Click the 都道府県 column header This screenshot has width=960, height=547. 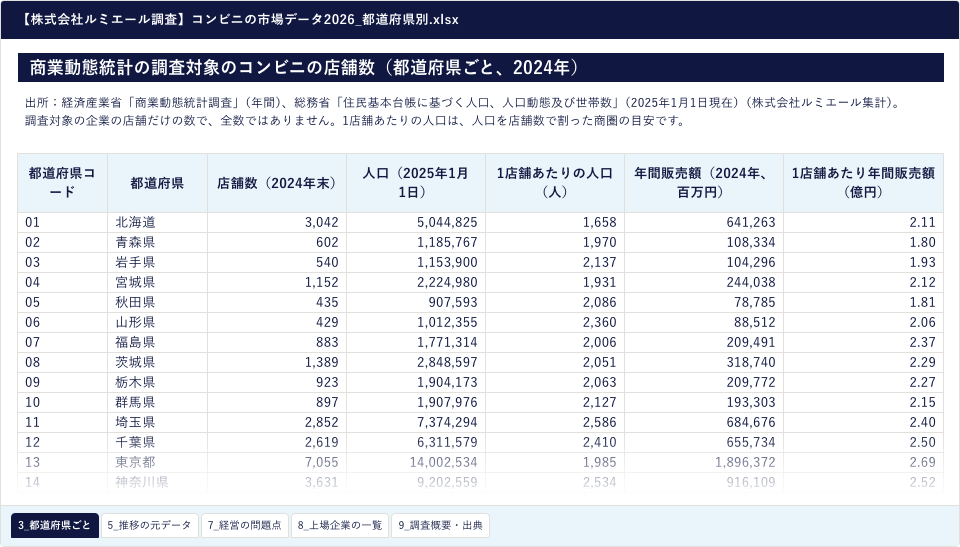click(157, 183)
